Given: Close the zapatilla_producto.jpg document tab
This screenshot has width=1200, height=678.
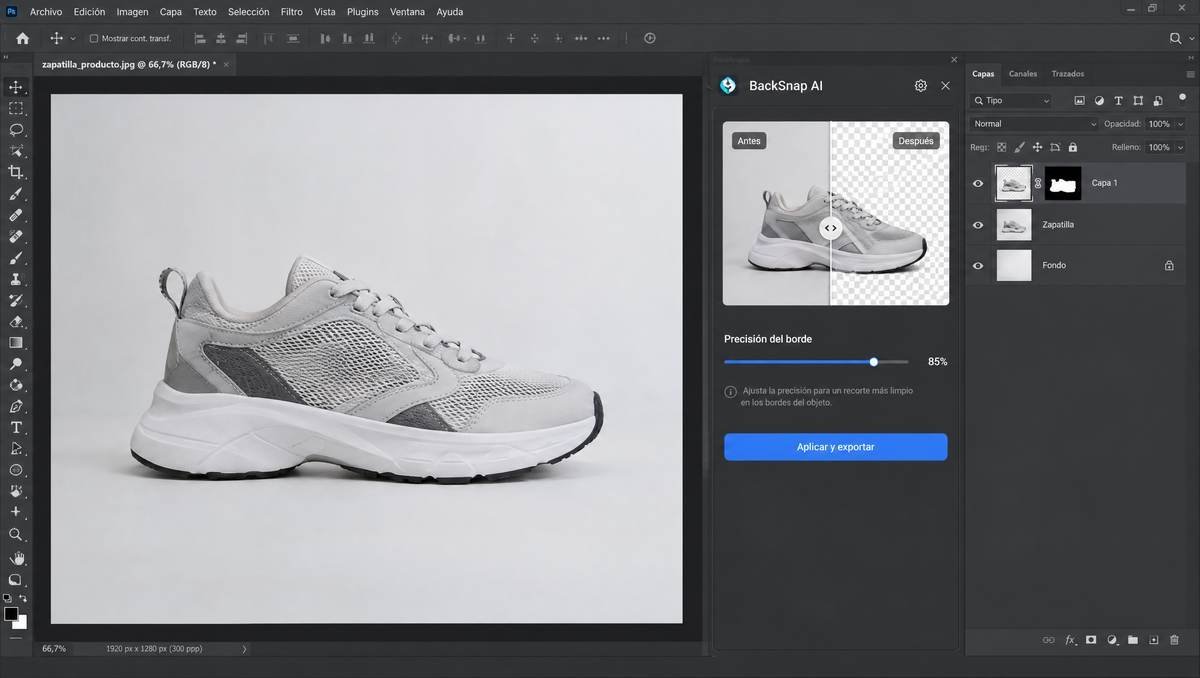Looking at the screenshot, I should click(x=227, y=64).
